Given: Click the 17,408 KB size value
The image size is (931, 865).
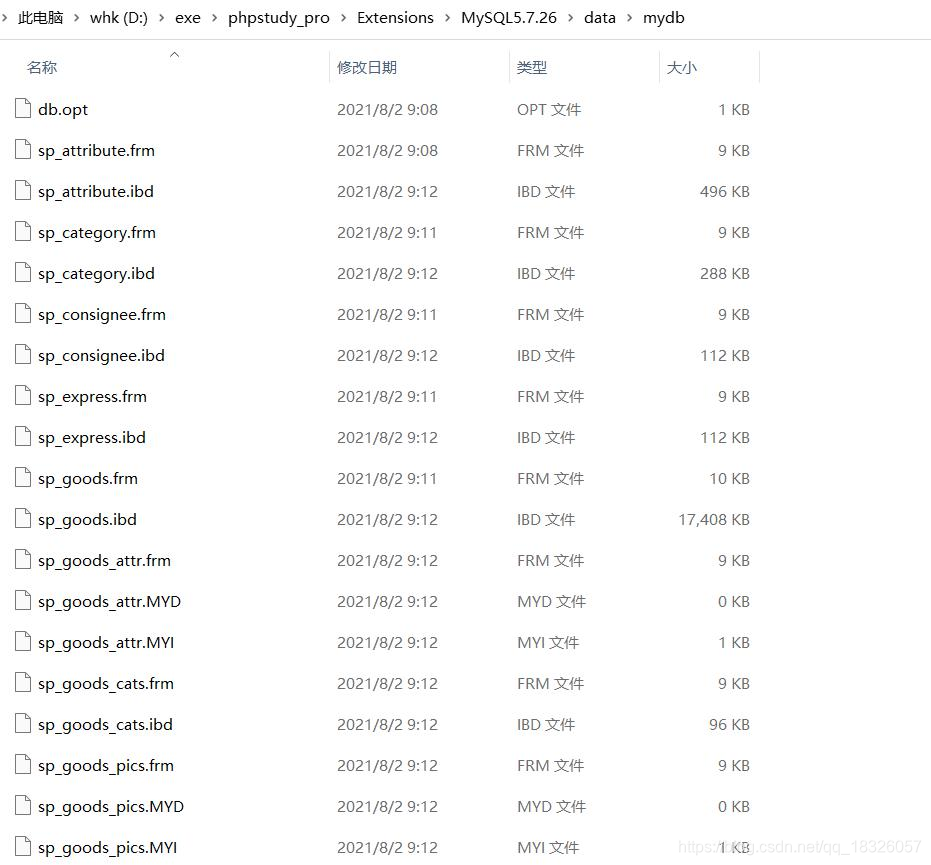Looking at the screenshot, I should tap(714, 519).
